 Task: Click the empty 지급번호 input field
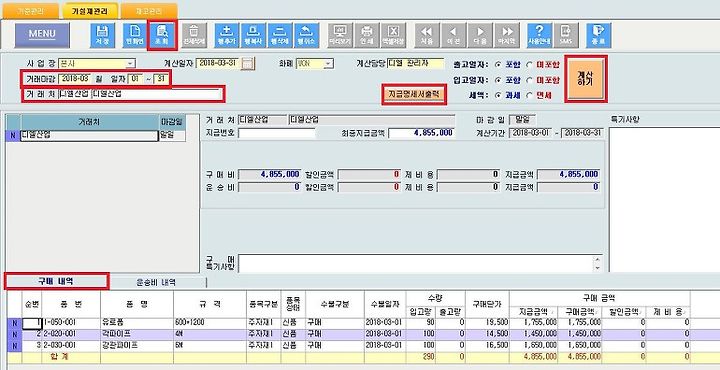[277, 134]
